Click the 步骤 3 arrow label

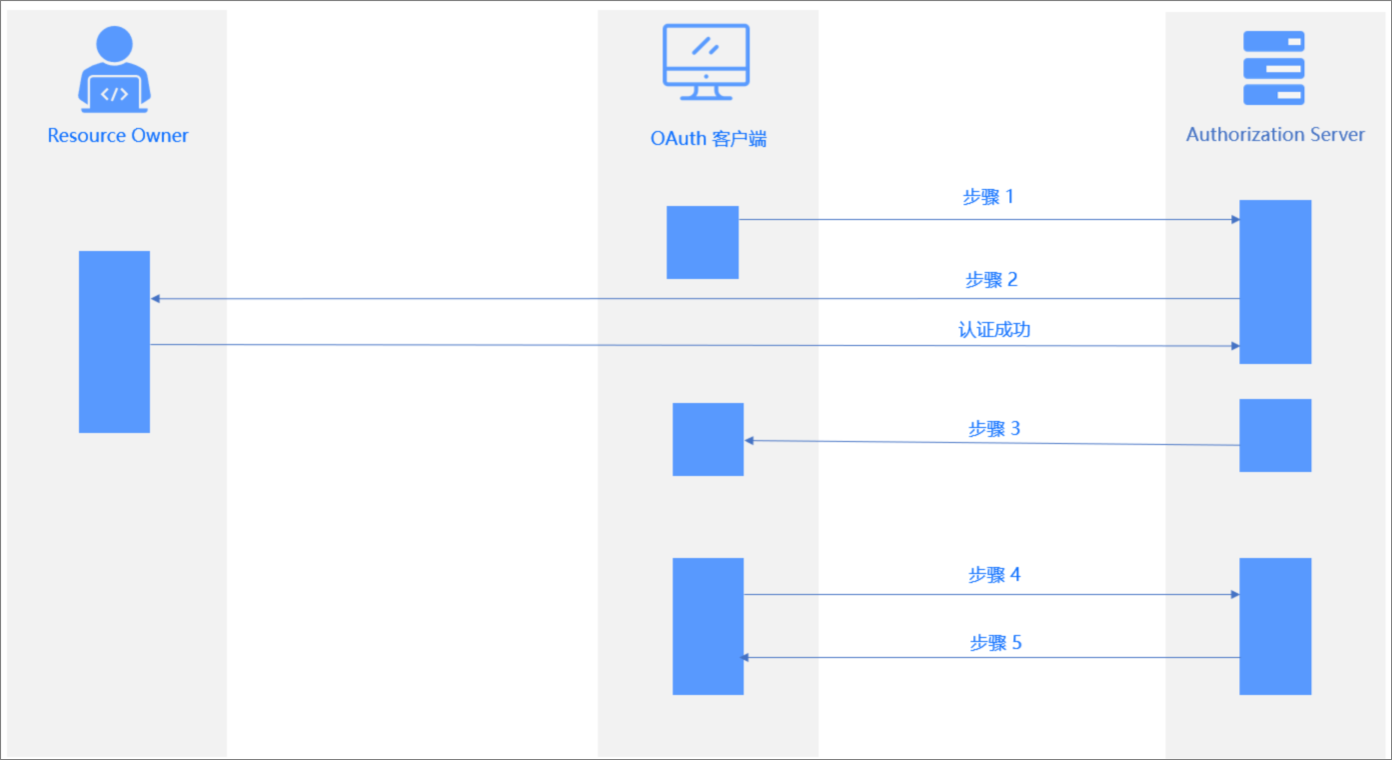(x=994, y=429)
